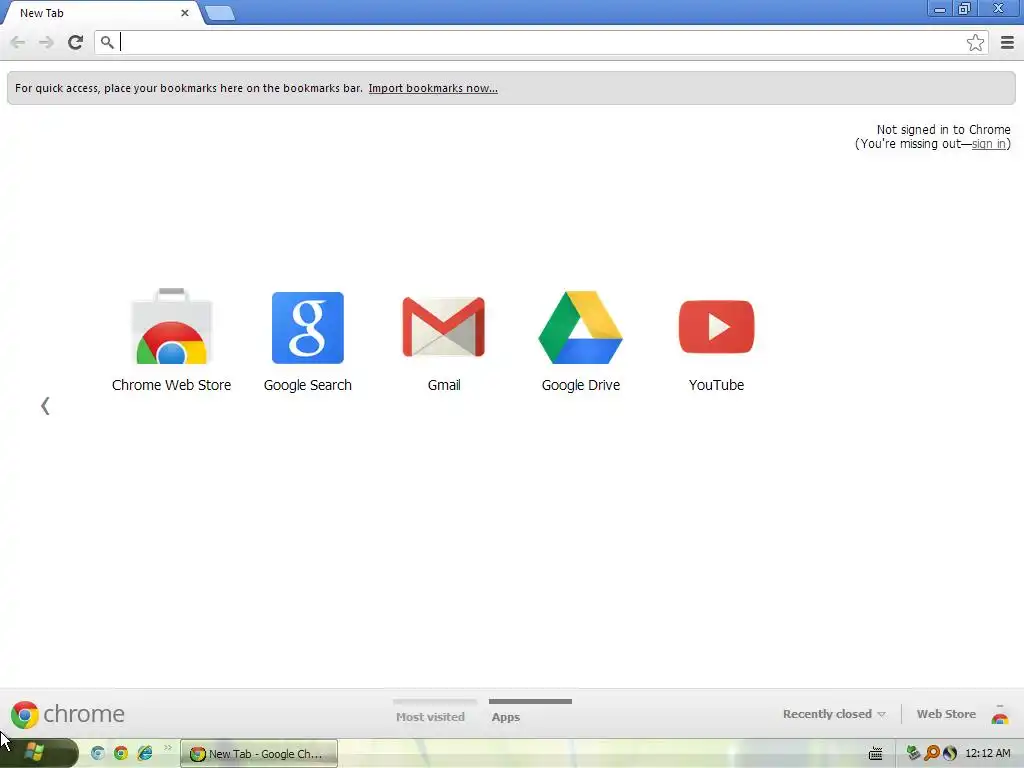Focus the address bar input
Screen dimensions: 1024x768
[541, 42]
